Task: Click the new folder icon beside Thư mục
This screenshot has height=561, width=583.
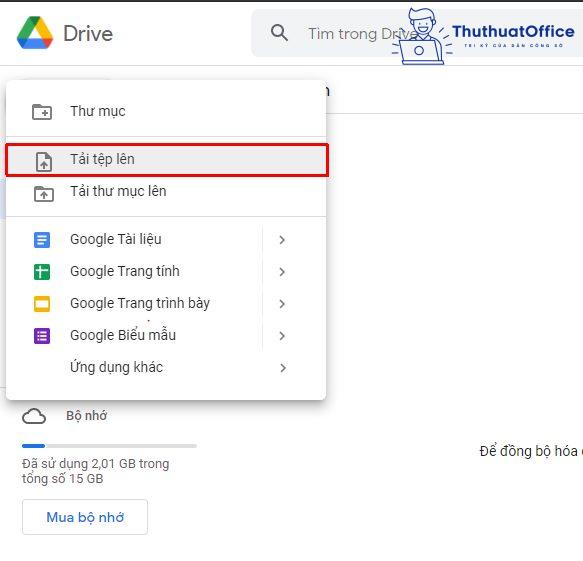Action: (42, 112)
